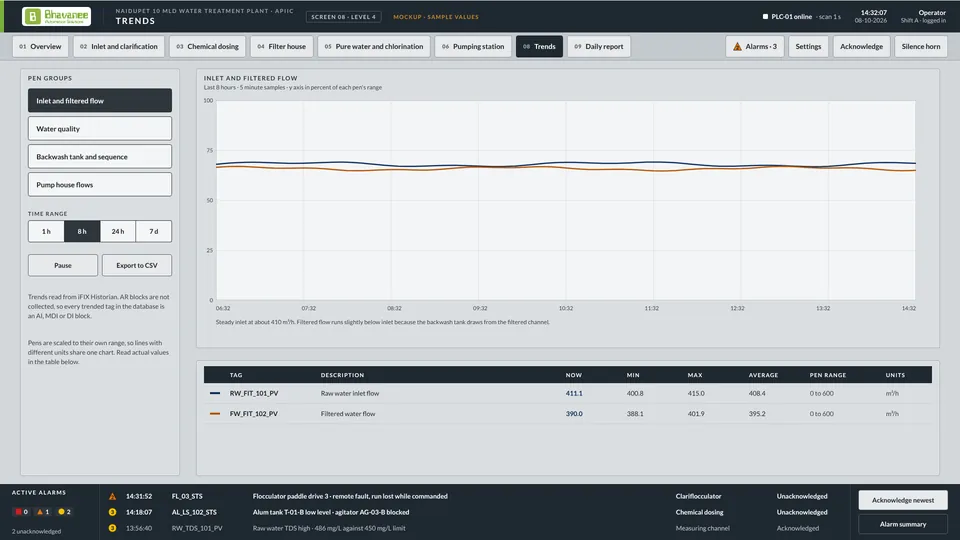Click Acknowledge newest
The width and height of the screenshot is (960, 540).
click(x=903, y=500)
